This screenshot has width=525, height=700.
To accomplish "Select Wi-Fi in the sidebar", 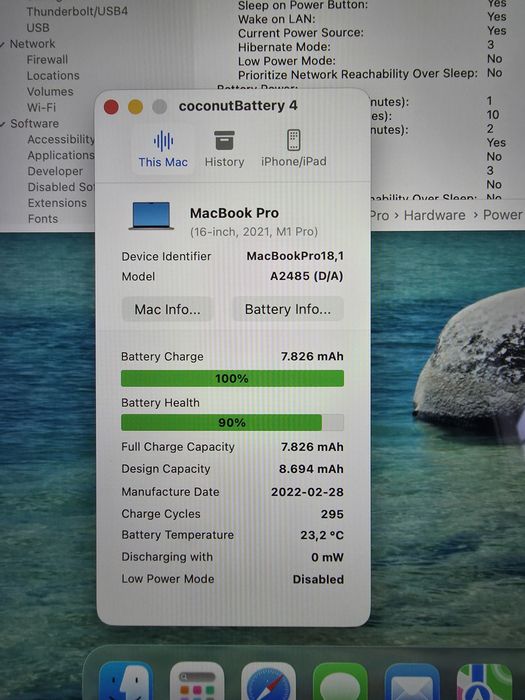I will coord(42,108).
